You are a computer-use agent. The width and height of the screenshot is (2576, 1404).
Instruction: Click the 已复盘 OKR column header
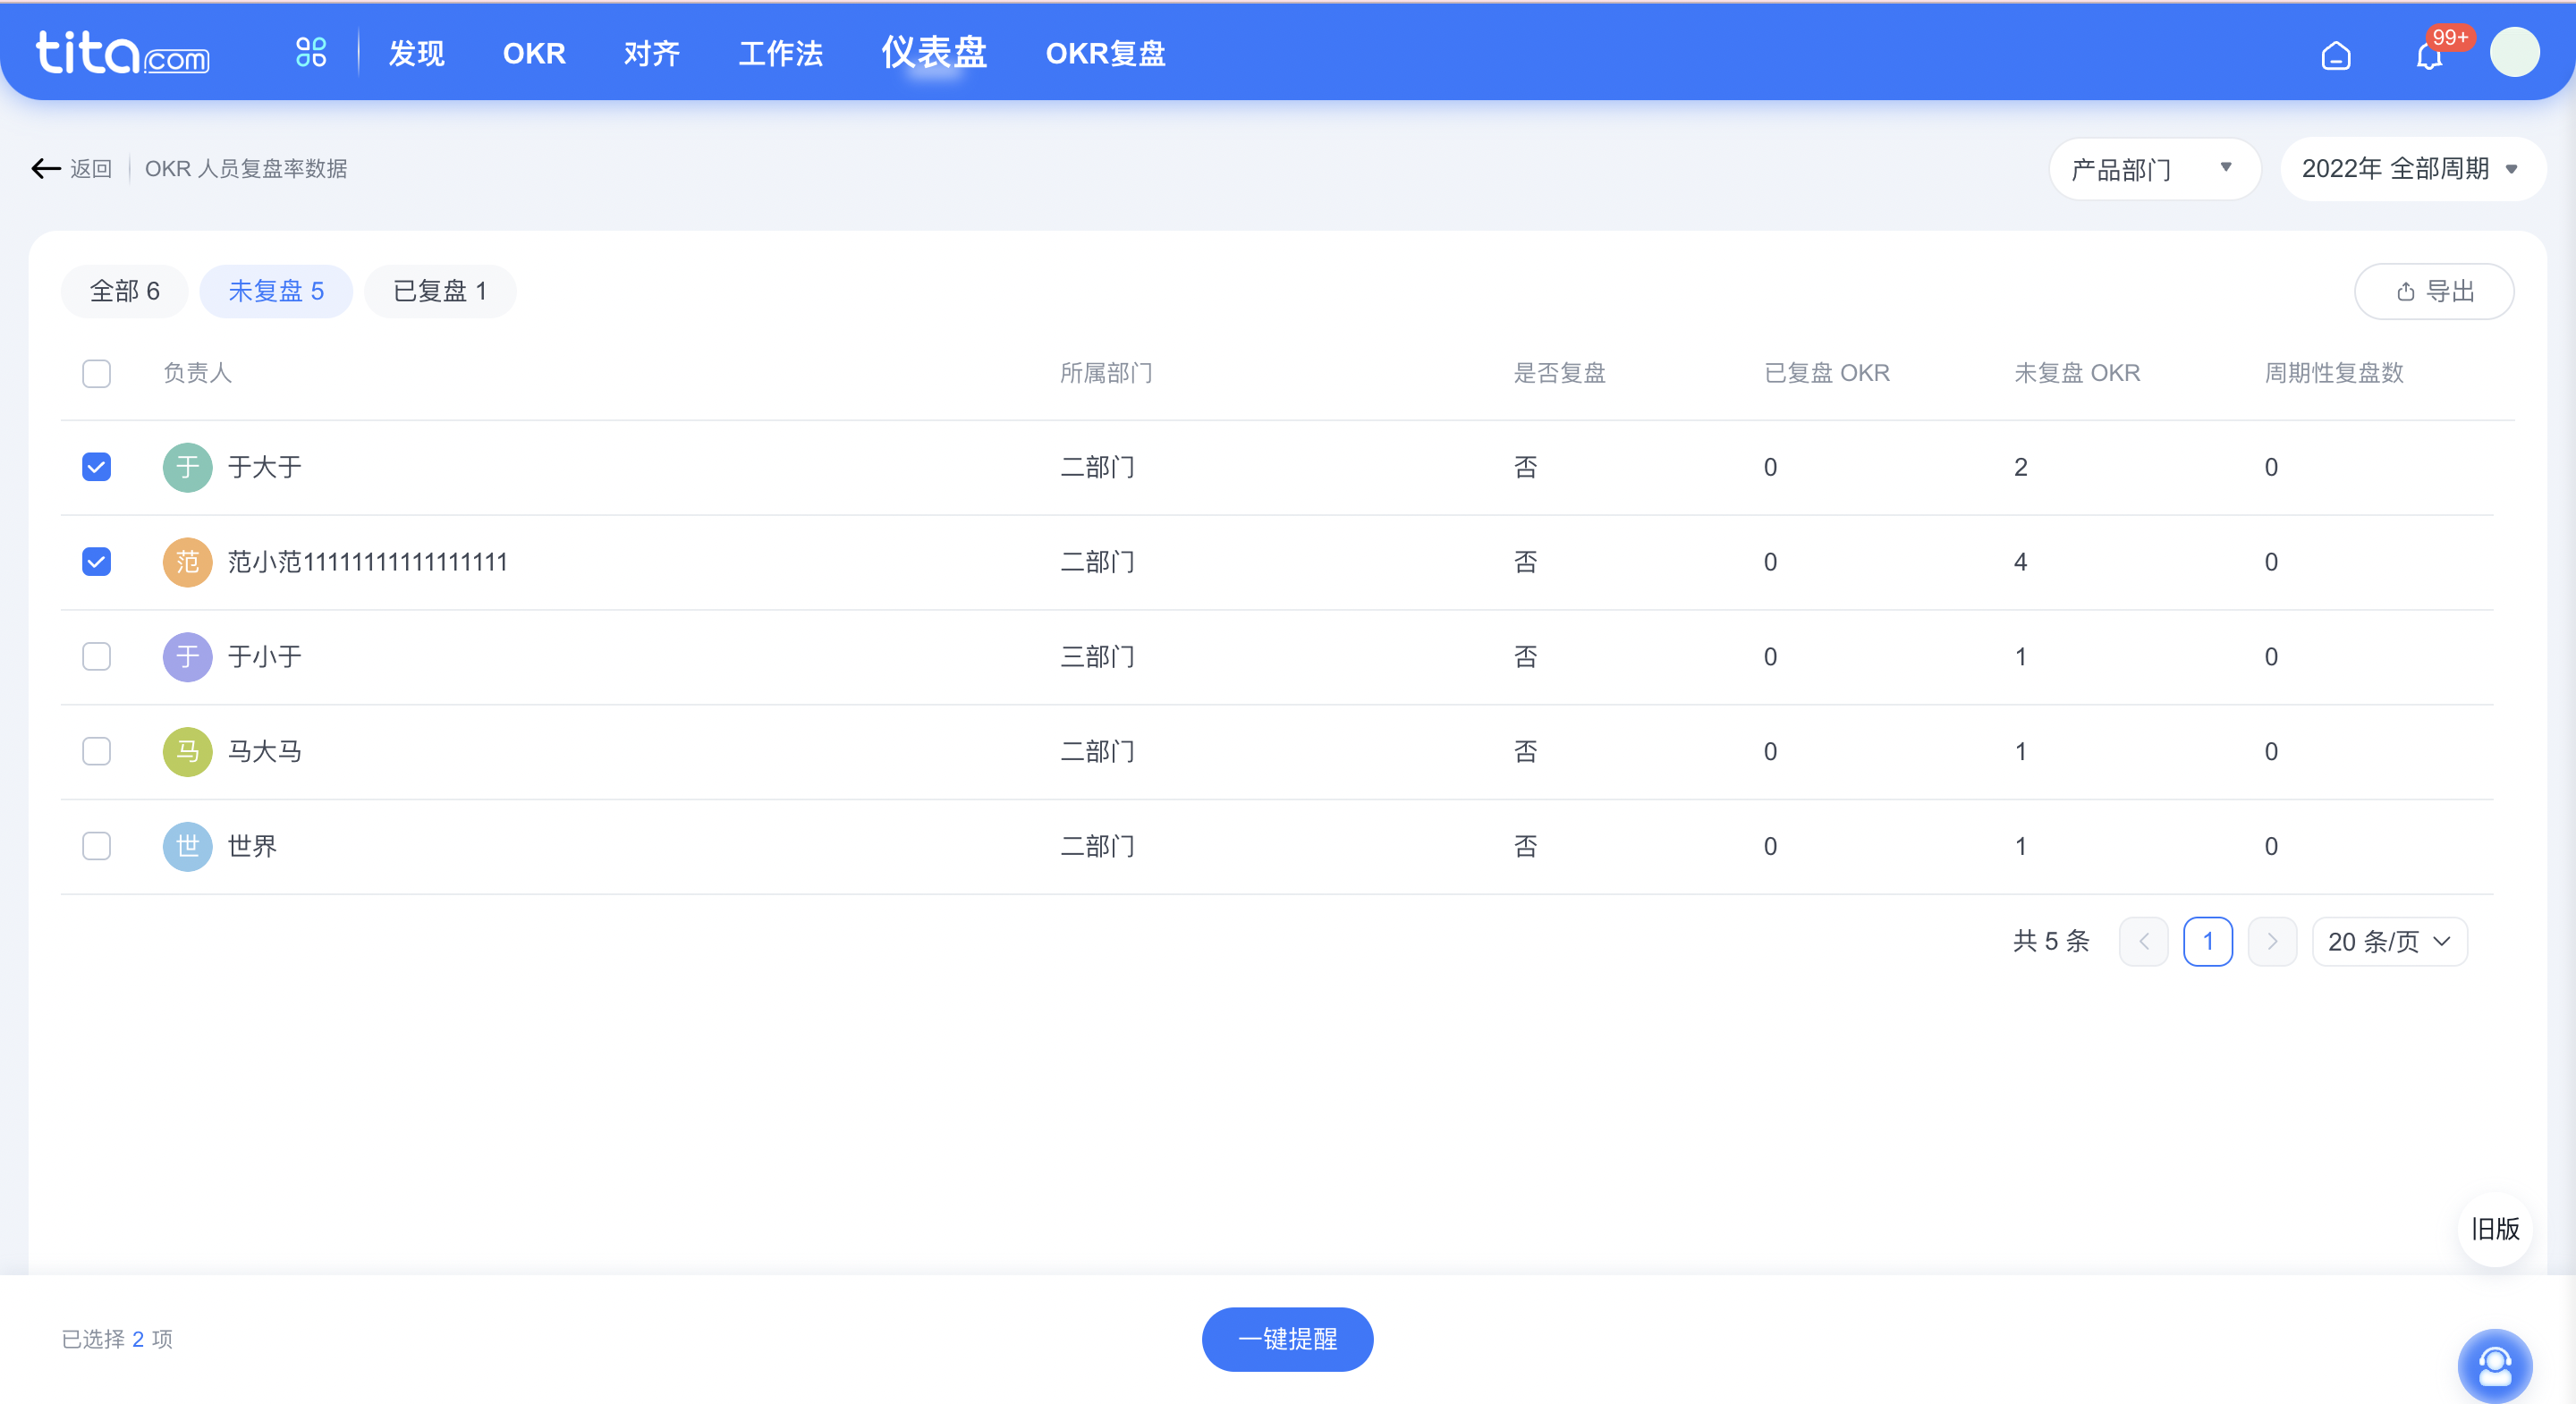(x=1826, y=373)
